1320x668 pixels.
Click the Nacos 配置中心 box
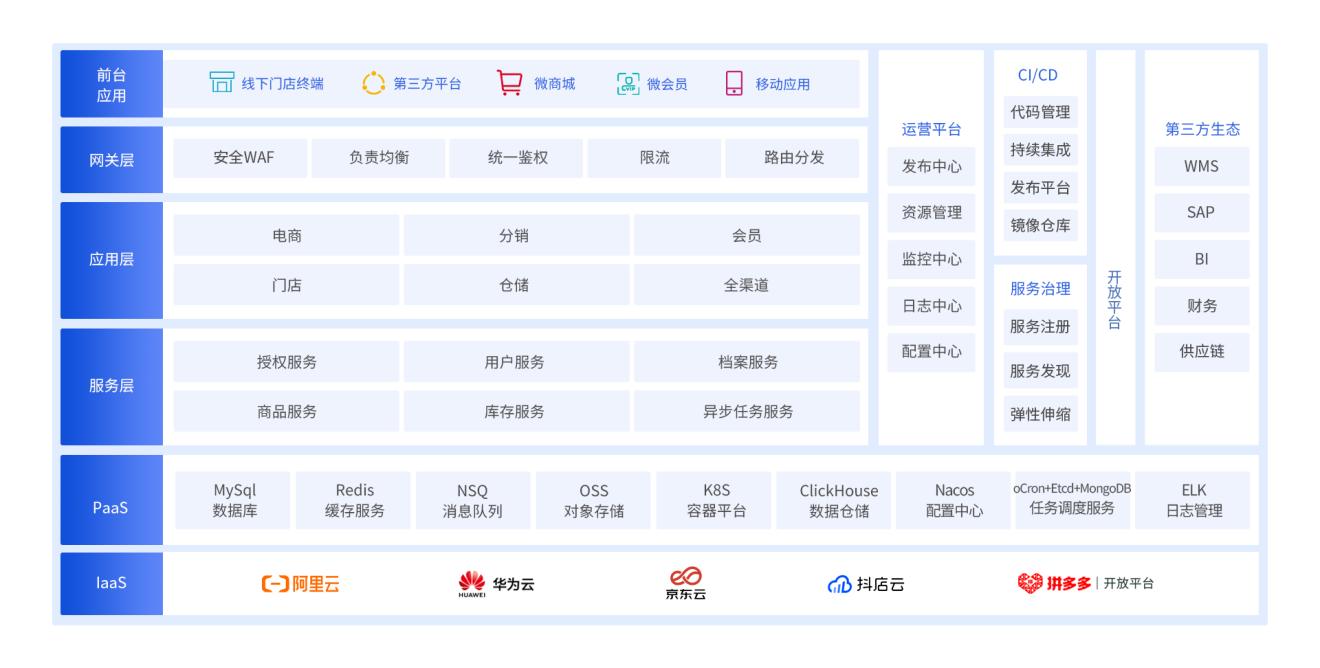click(953, 501)
